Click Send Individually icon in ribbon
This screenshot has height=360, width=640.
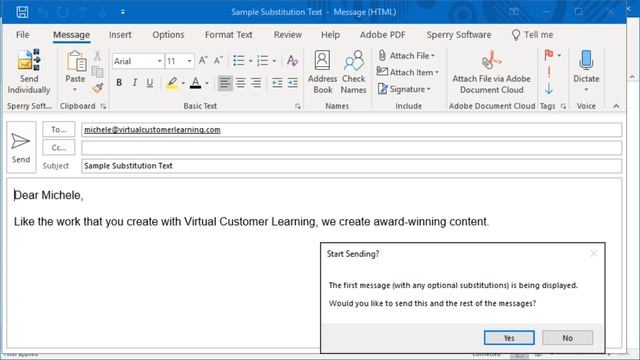(29, 72)
